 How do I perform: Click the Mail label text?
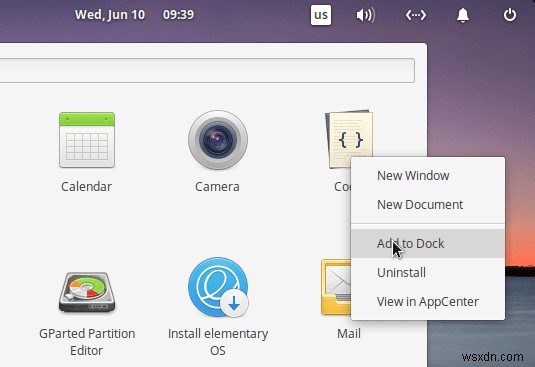point(349,333)
